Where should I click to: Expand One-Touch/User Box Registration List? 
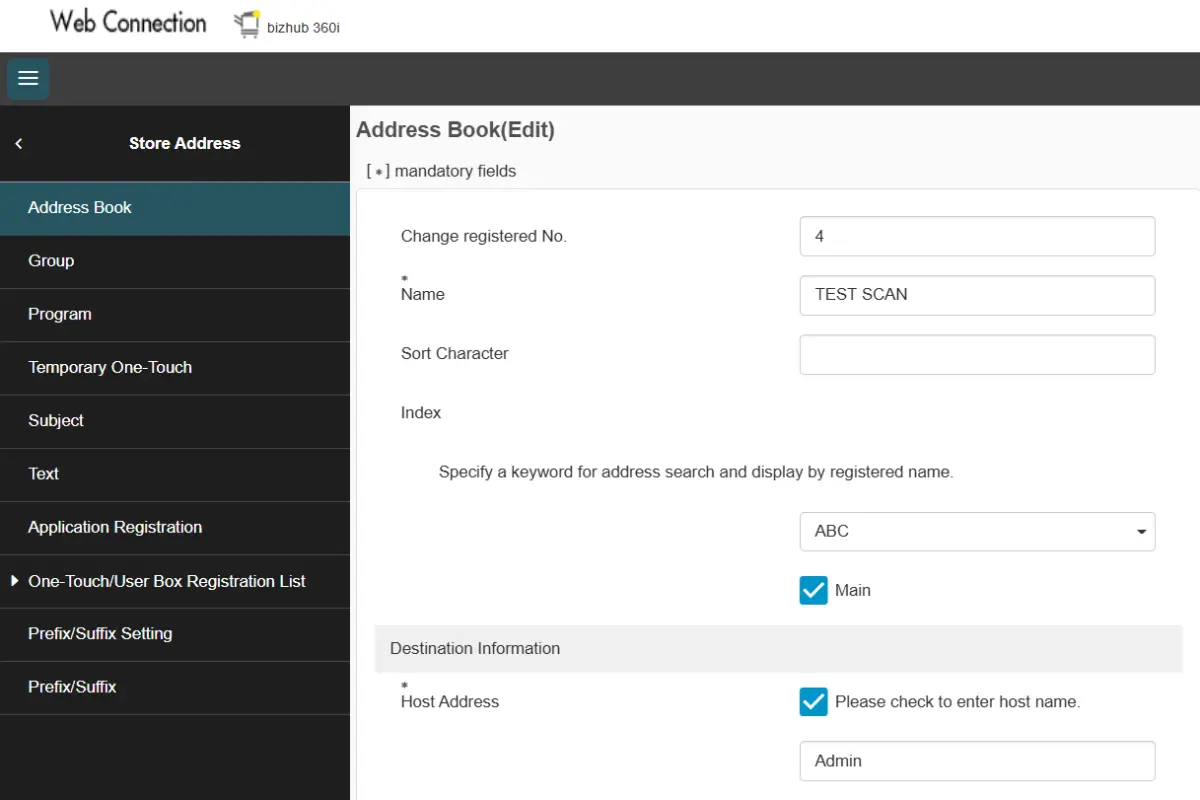tap(166, 581)
